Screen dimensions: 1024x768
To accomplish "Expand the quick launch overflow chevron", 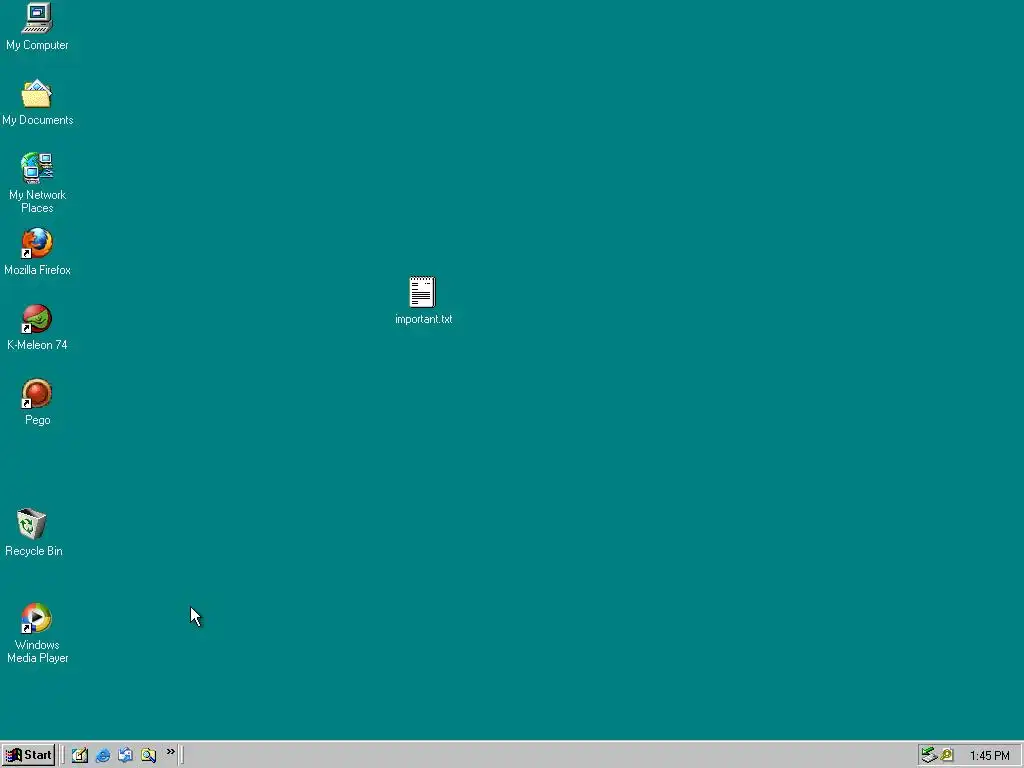I will pos(170,752).
